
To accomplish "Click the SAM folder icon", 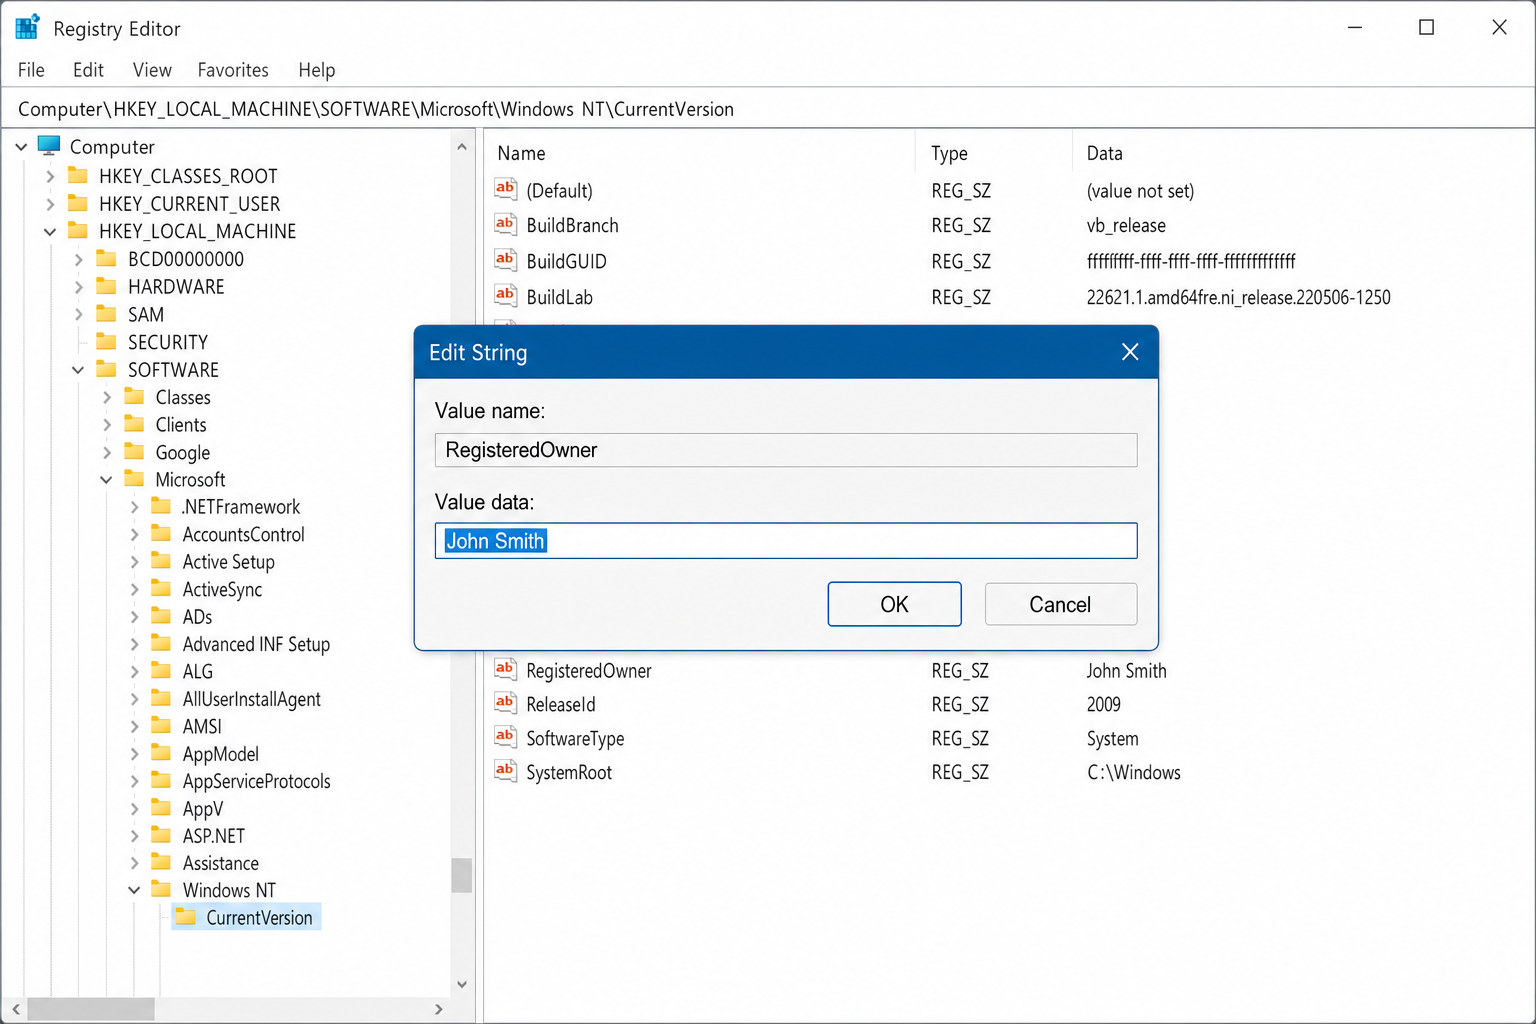I will coord(106,314).
